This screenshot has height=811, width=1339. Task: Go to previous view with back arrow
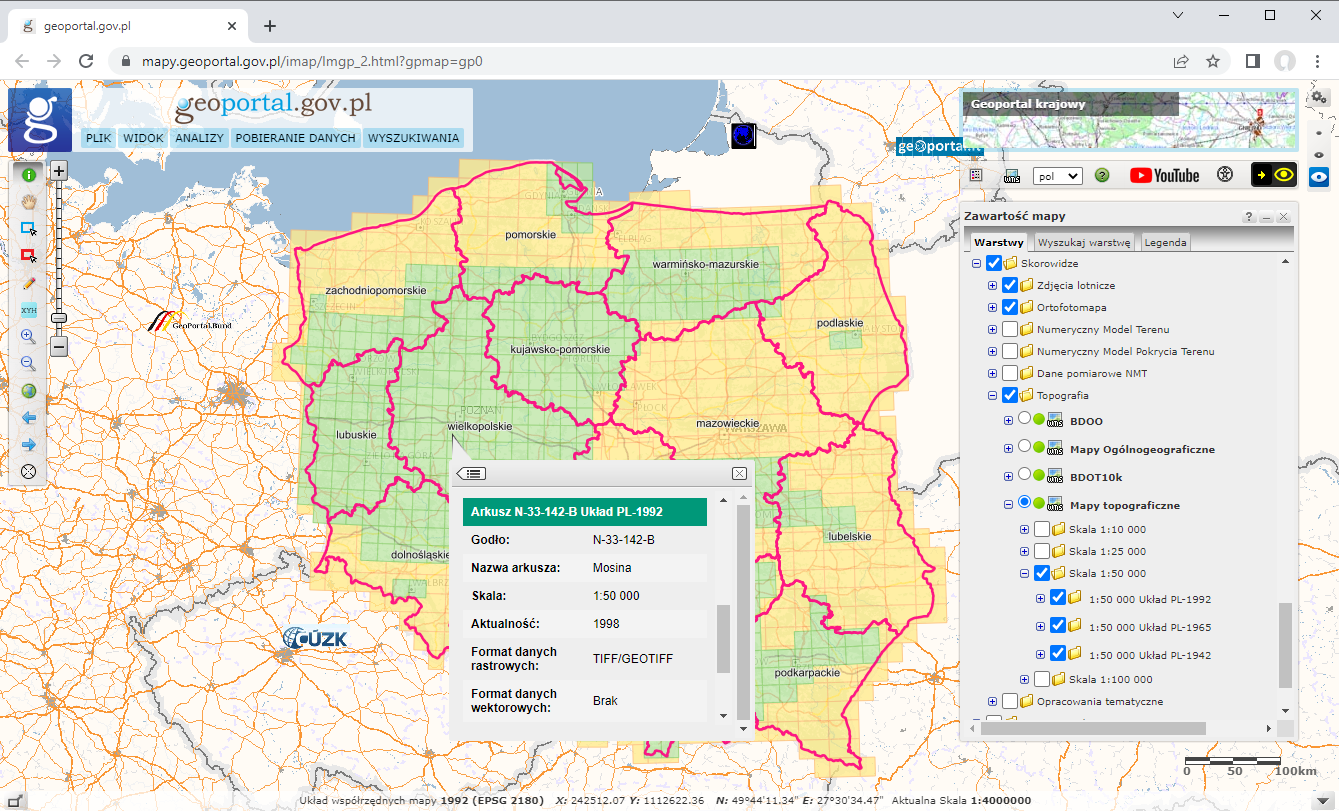(29, 417)
